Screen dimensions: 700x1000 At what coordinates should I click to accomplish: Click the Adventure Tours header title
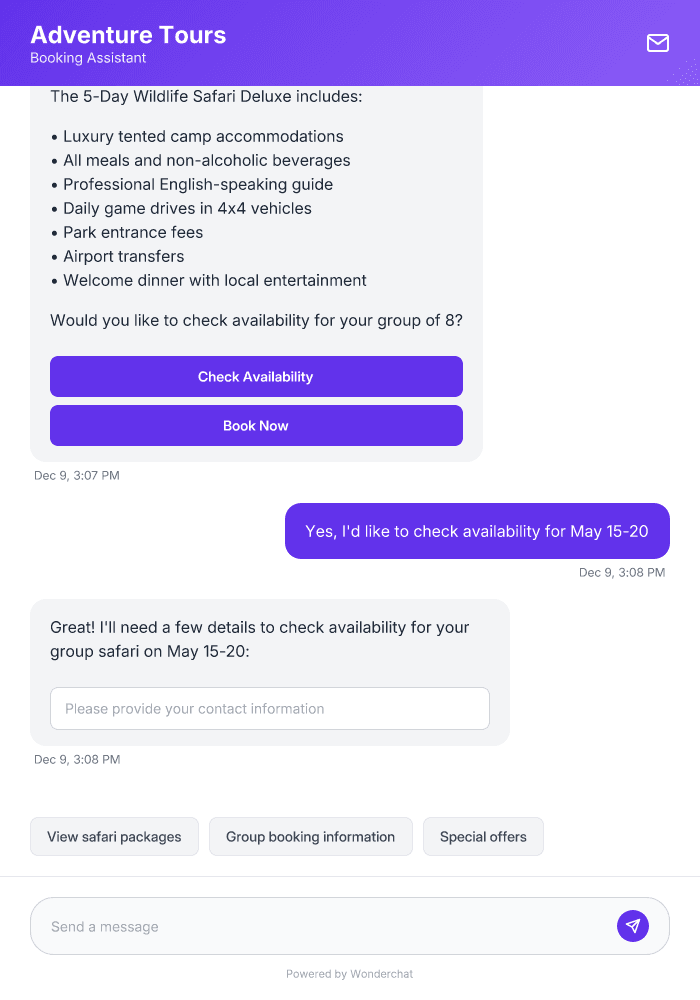point(129,34)
